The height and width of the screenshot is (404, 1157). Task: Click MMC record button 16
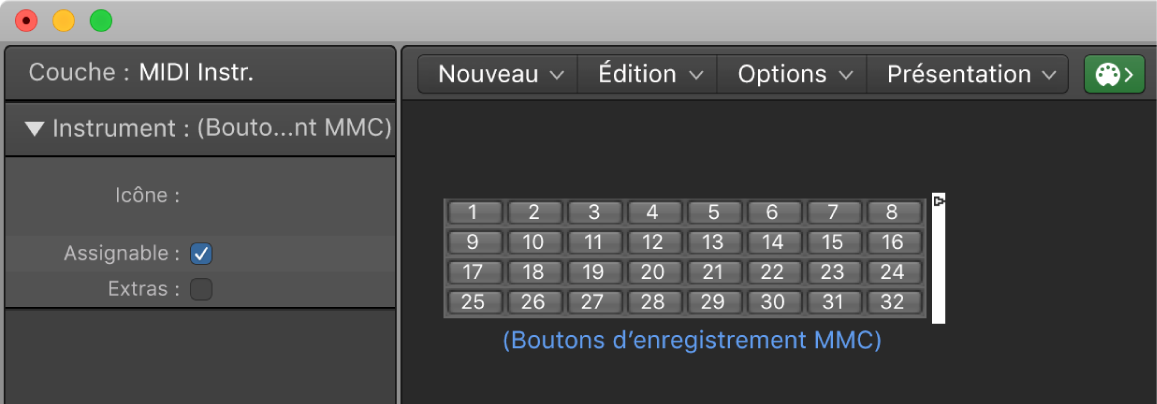[x=894, y=242]
